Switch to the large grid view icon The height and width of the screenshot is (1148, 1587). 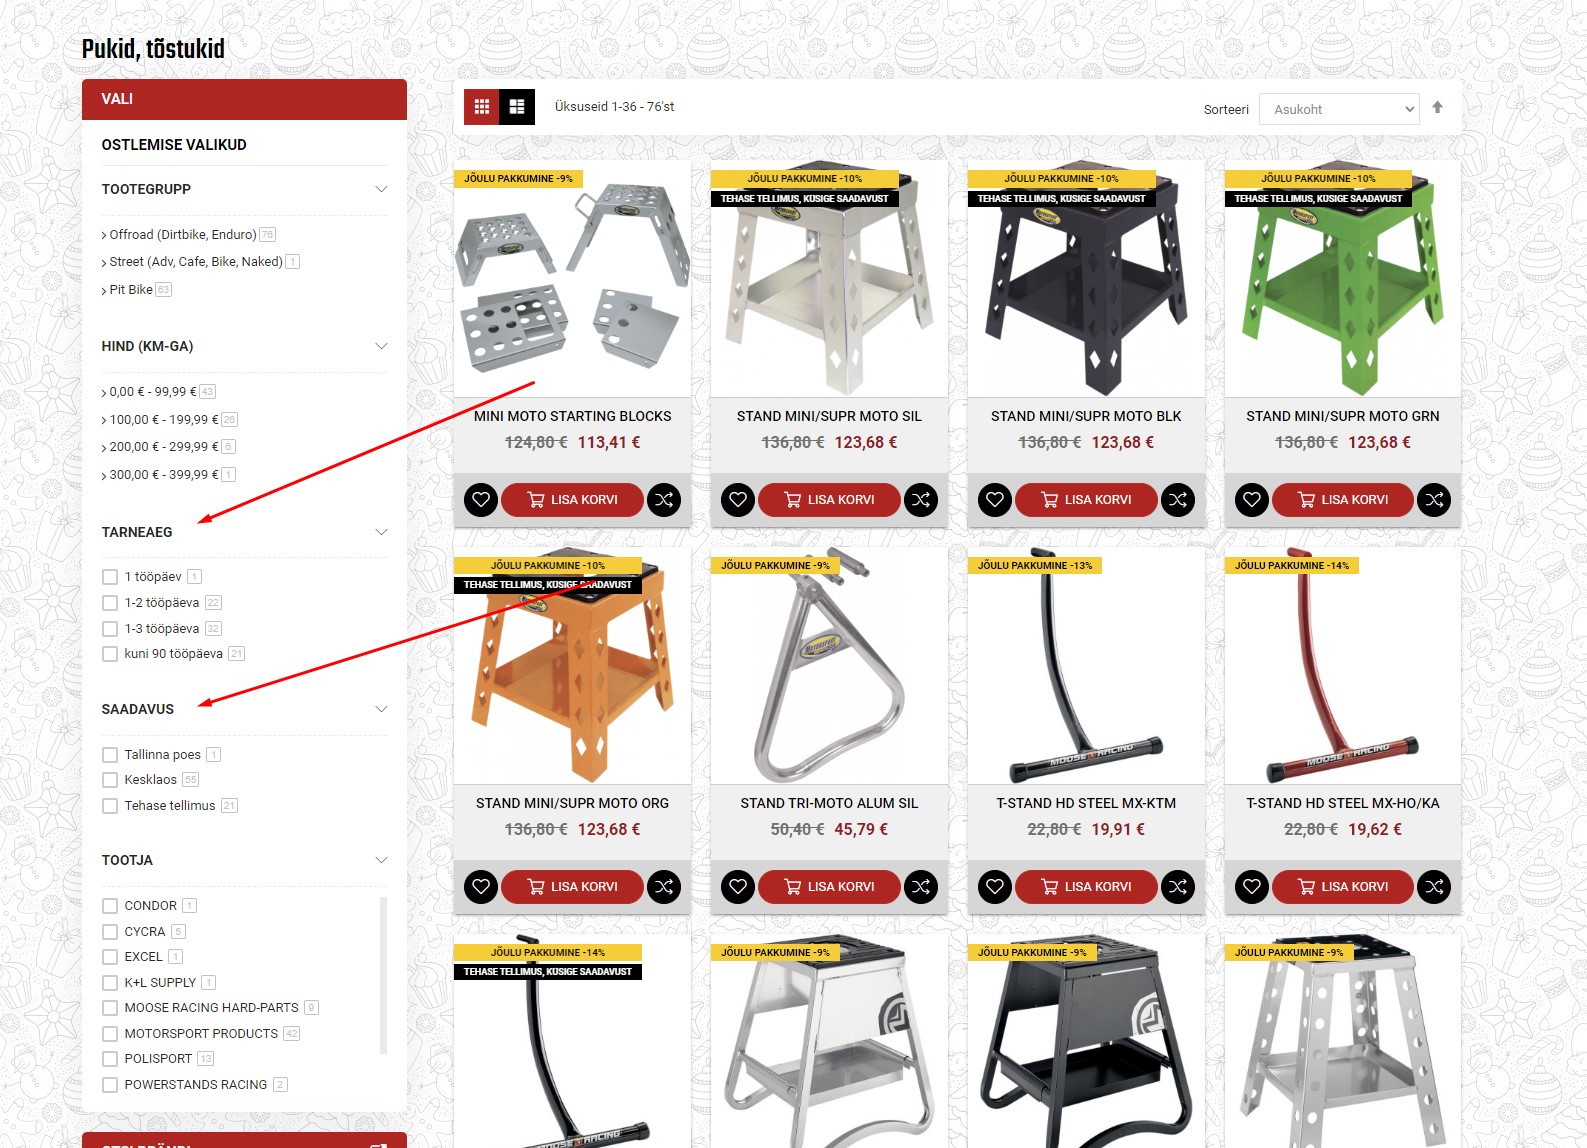tap(517, 107)
